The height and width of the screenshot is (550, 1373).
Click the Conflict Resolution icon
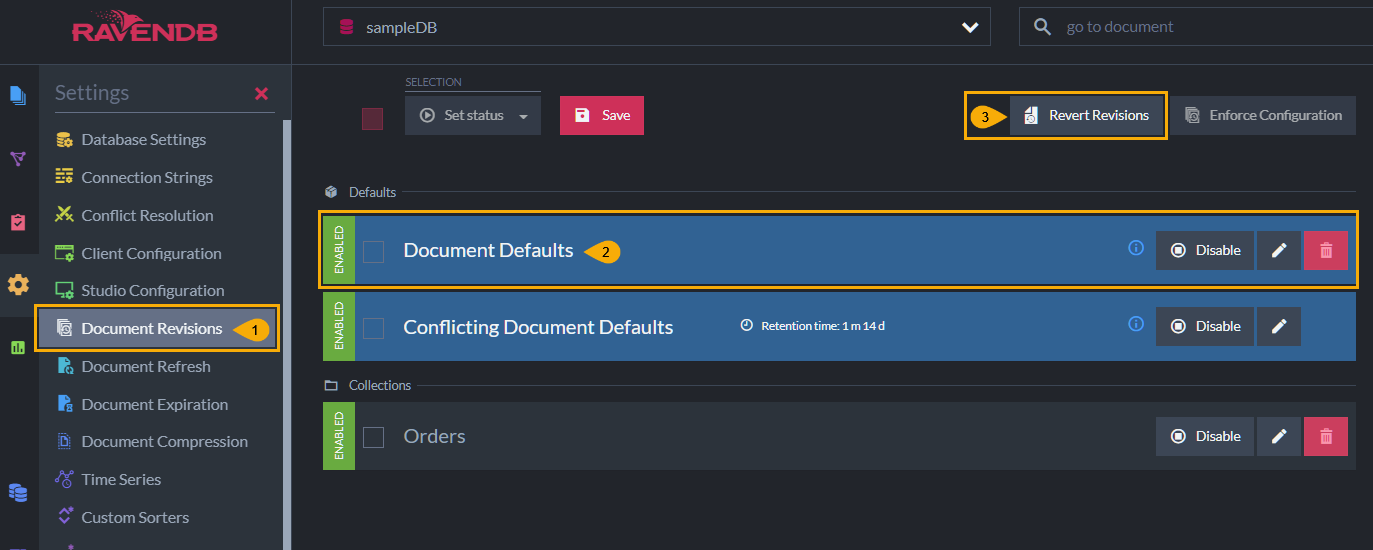tap(64, 214)
